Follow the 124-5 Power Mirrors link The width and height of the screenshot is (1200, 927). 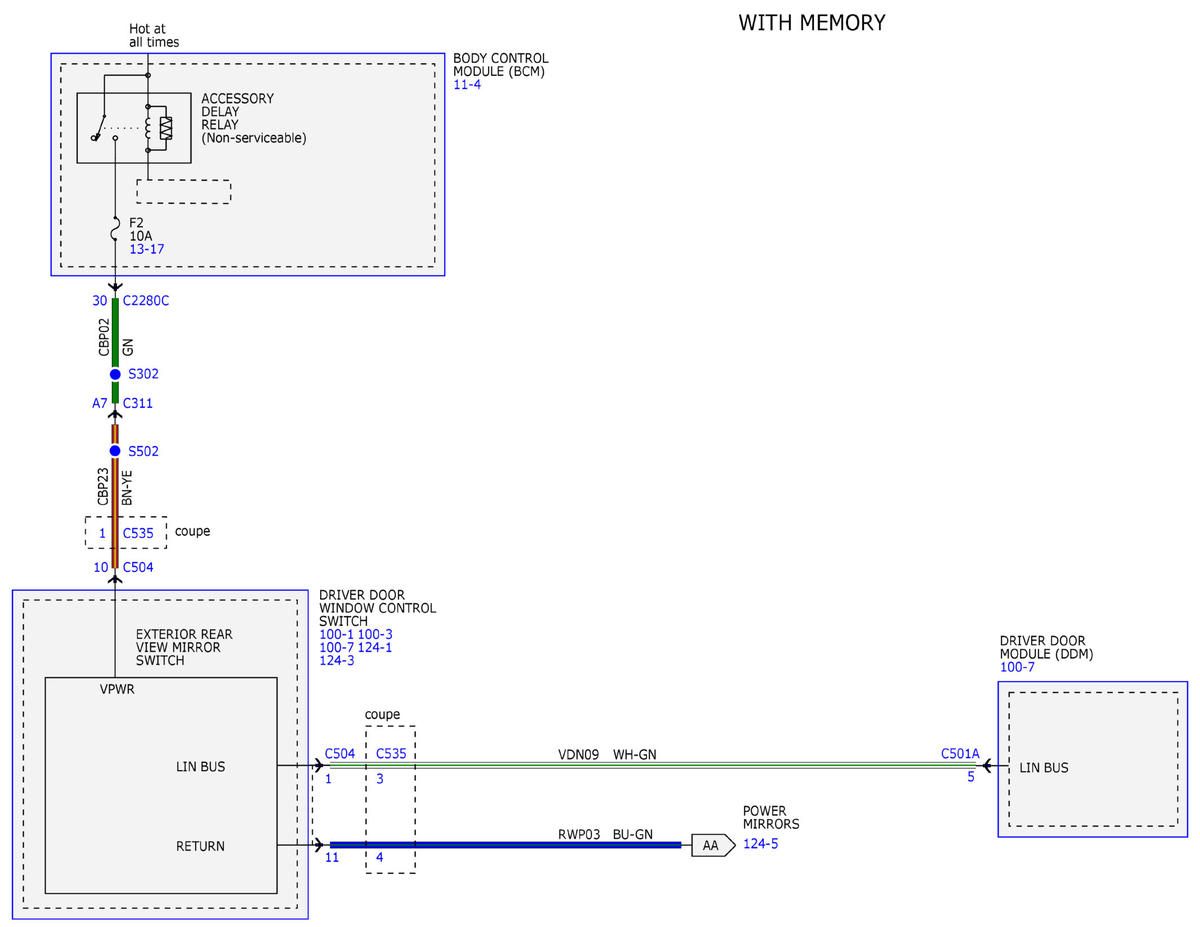click(760, 845)
